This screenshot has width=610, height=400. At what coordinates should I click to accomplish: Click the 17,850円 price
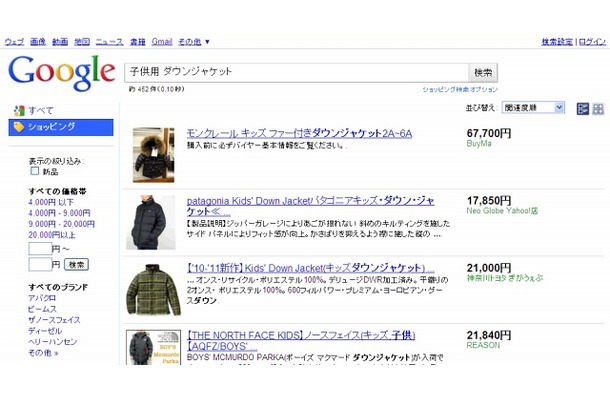489,200
